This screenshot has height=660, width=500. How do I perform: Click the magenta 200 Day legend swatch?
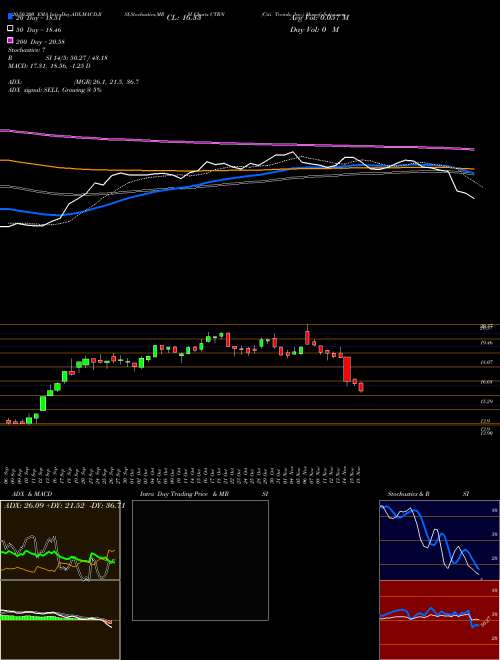pos(11,41)
